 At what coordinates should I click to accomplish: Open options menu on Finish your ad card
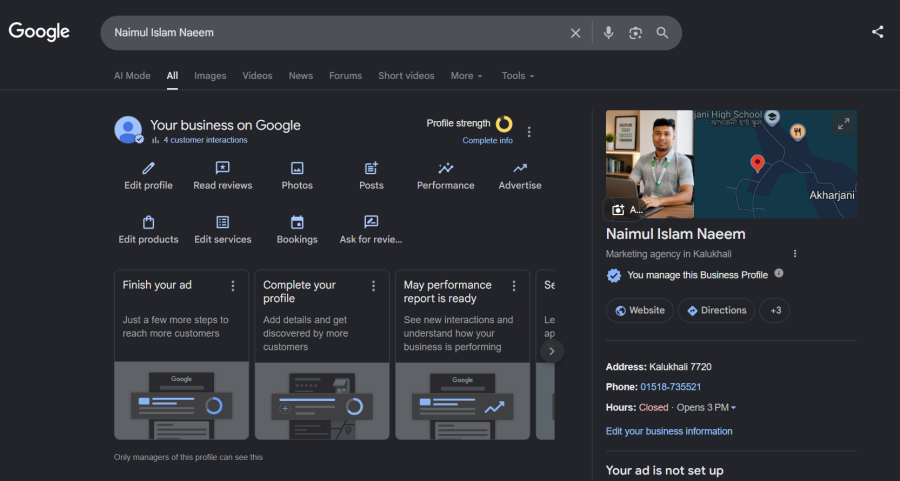pos(233,286)
